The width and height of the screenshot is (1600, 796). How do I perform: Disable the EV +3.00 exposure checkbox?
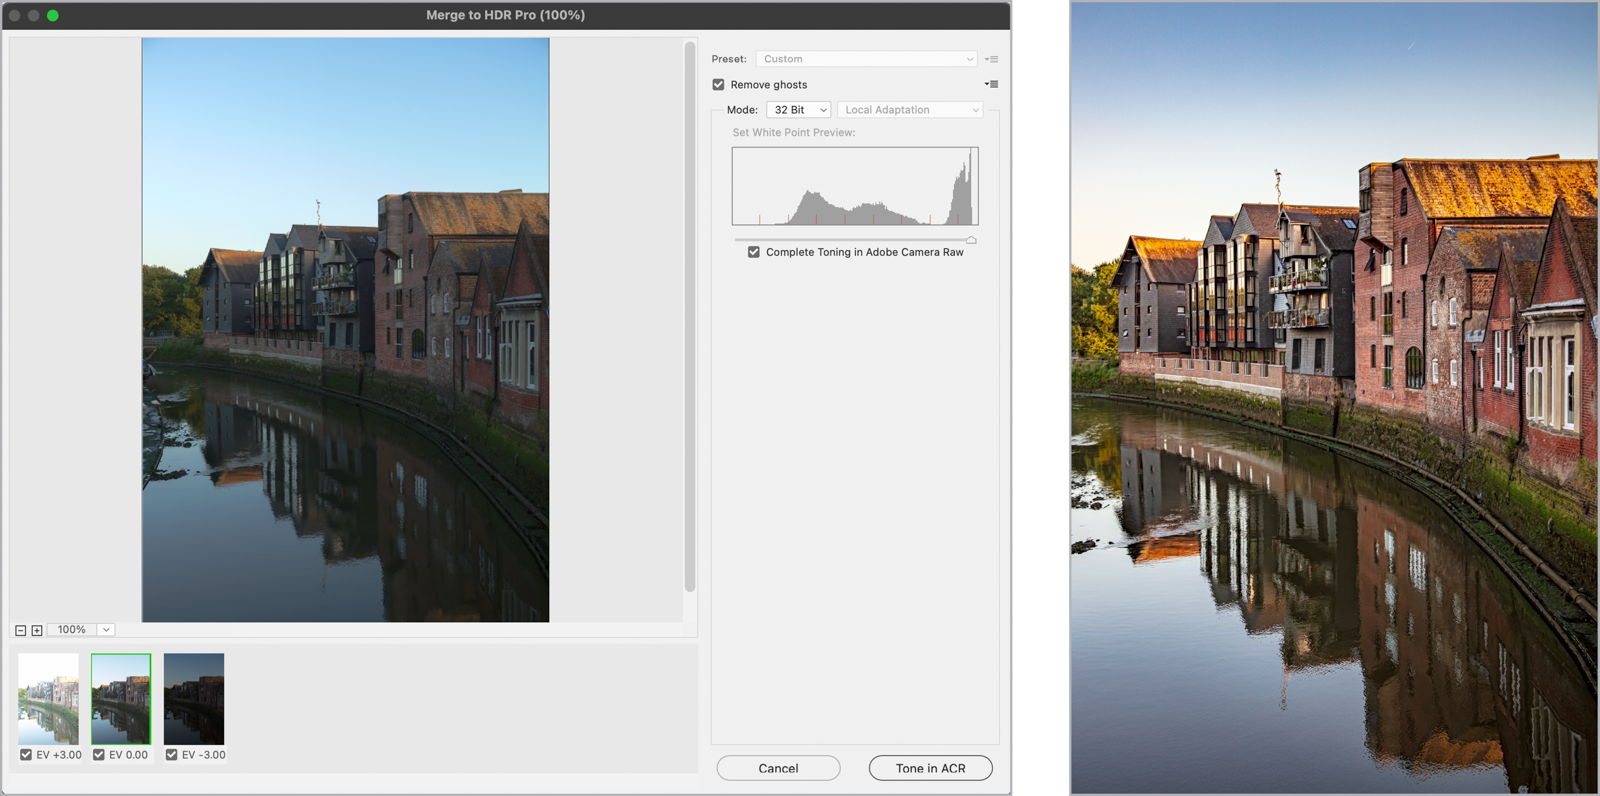(x=26, y=755)
